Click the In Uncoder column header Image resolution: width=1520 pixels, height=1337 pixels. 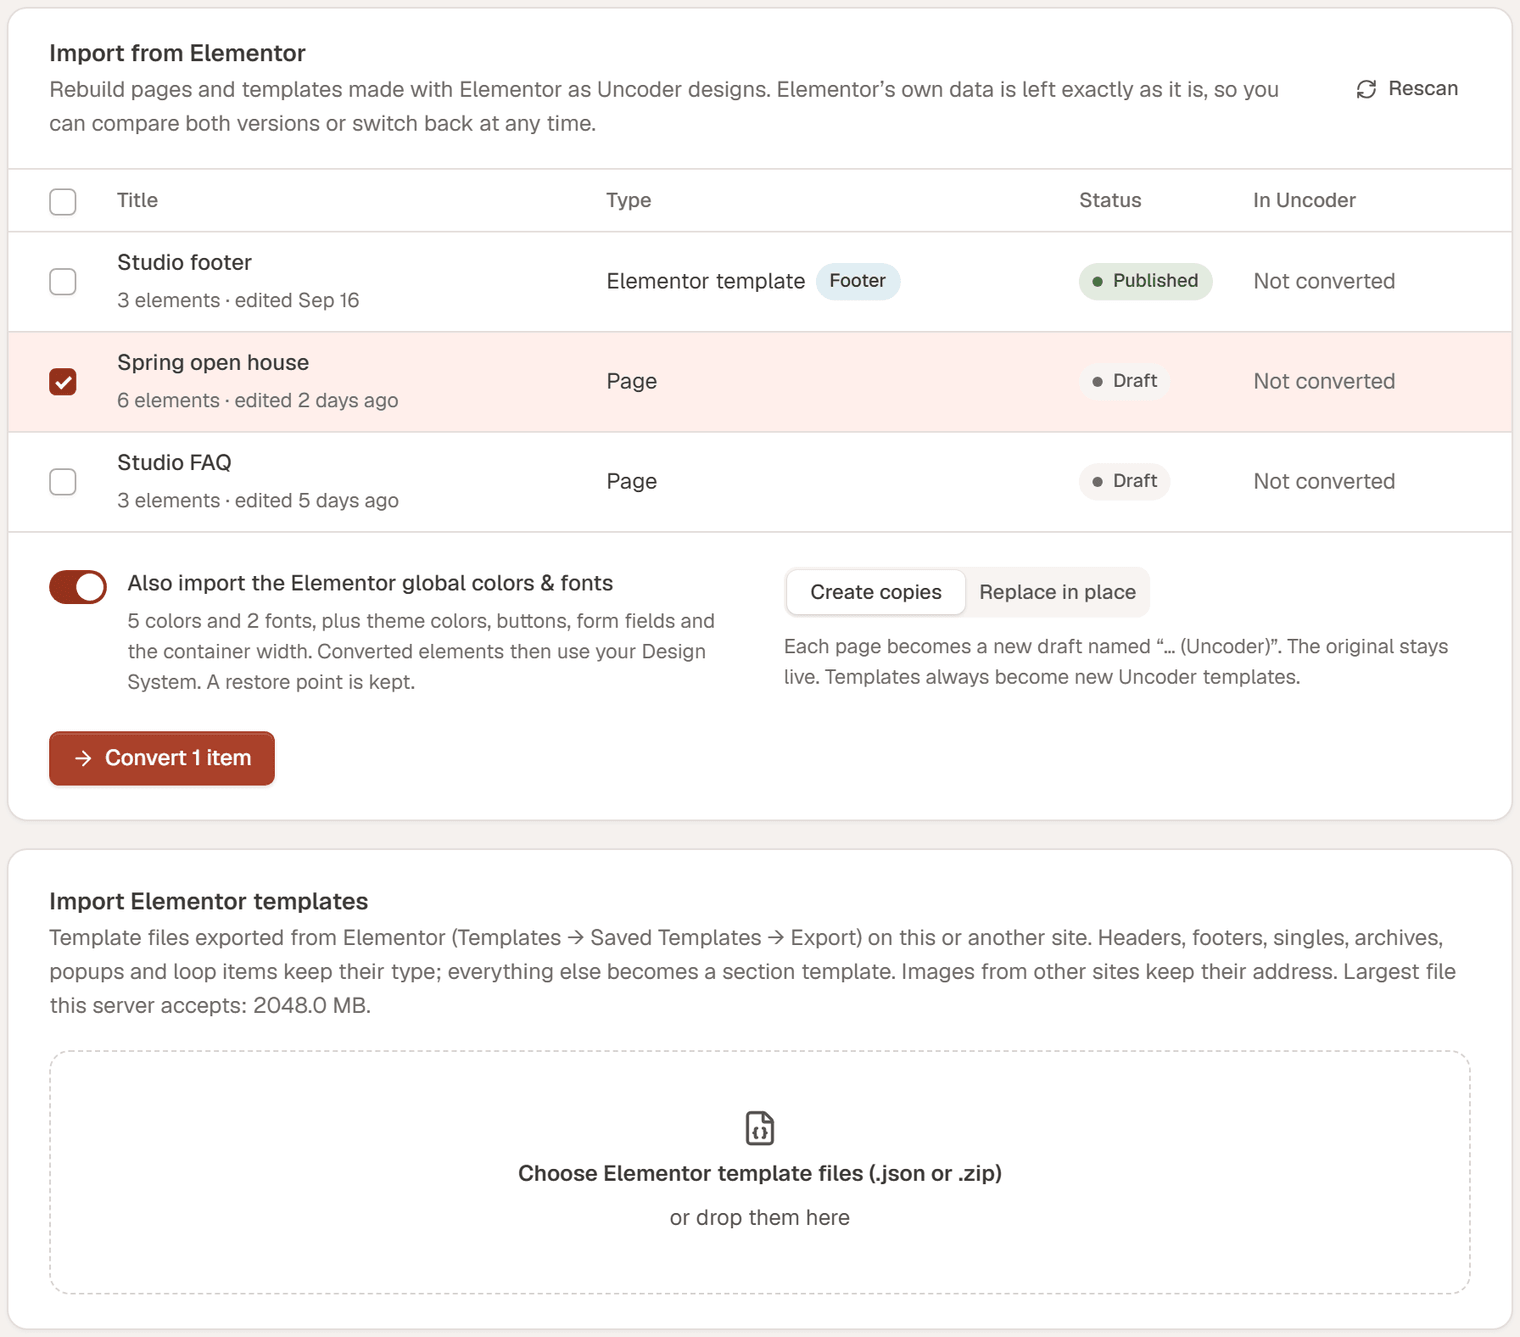pos(1304,200)
